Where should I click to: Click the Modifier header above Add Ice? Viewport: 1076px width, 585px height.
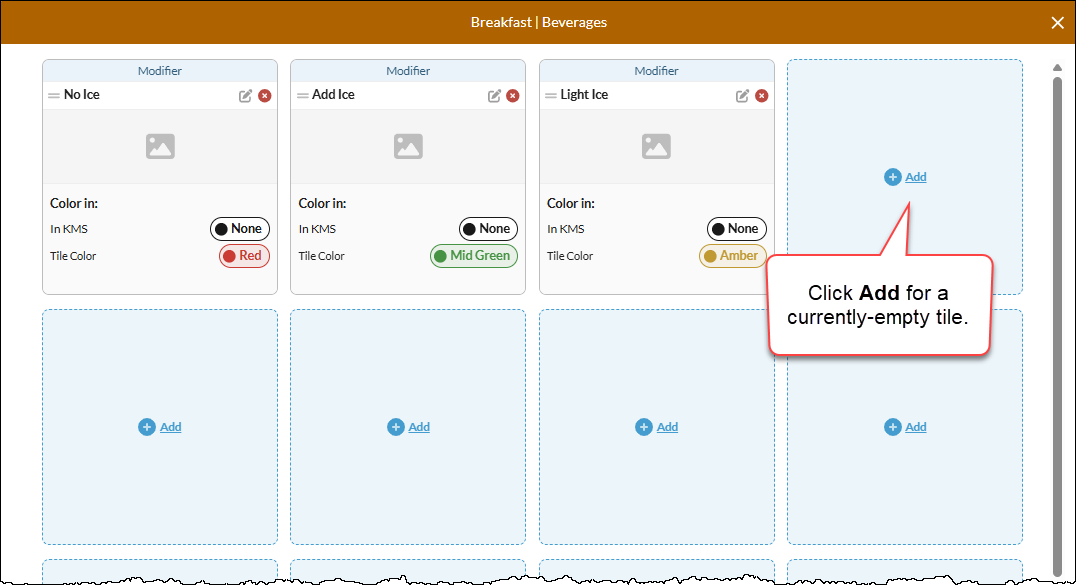point(408,71)
